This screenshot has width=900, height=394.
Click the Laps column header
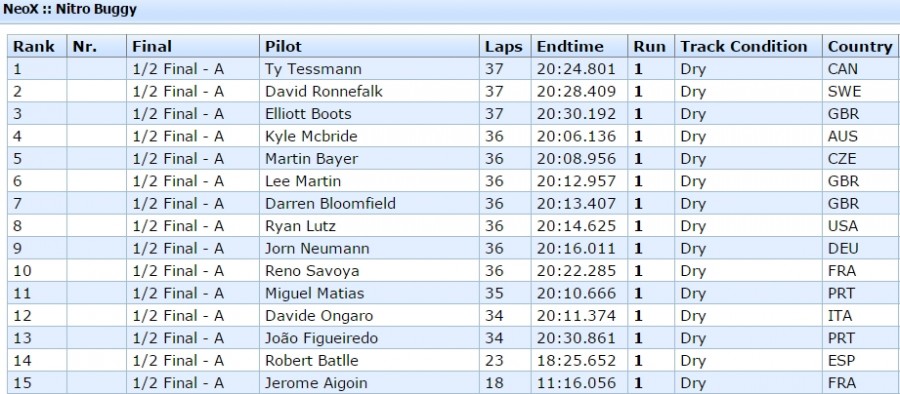click(505, 47)
